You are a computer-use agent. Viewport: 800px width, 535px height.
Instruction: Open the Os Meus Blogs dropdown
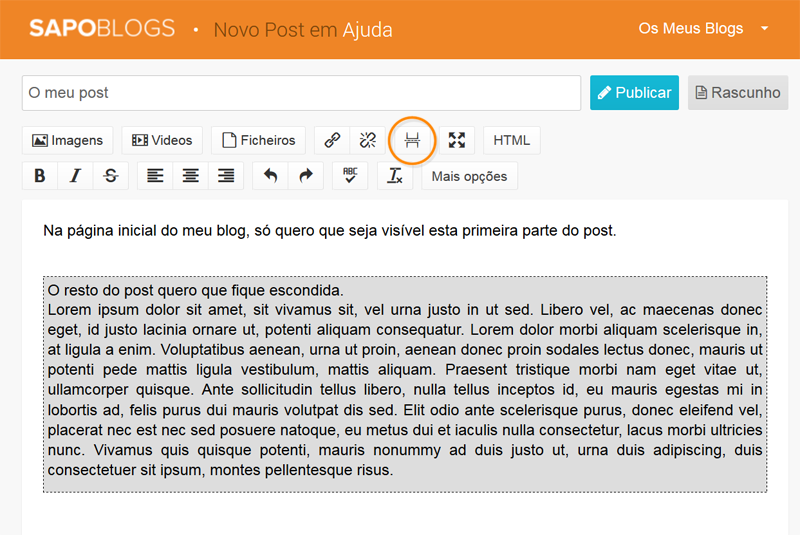click(703, 28)
